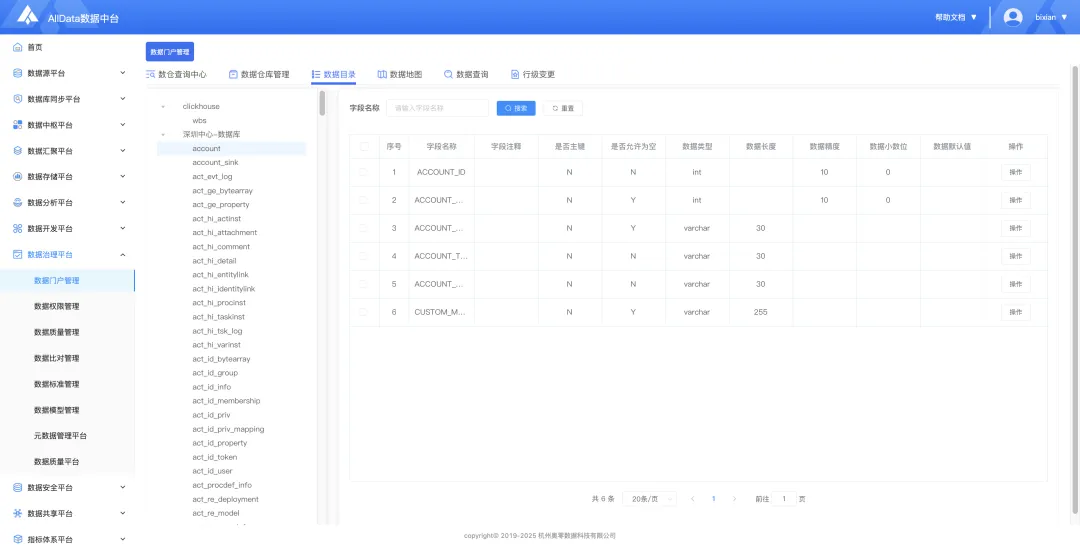Expand the 数据中枢平台 menu chevron
Screen dimensions: 1080x547
[123, 125]
